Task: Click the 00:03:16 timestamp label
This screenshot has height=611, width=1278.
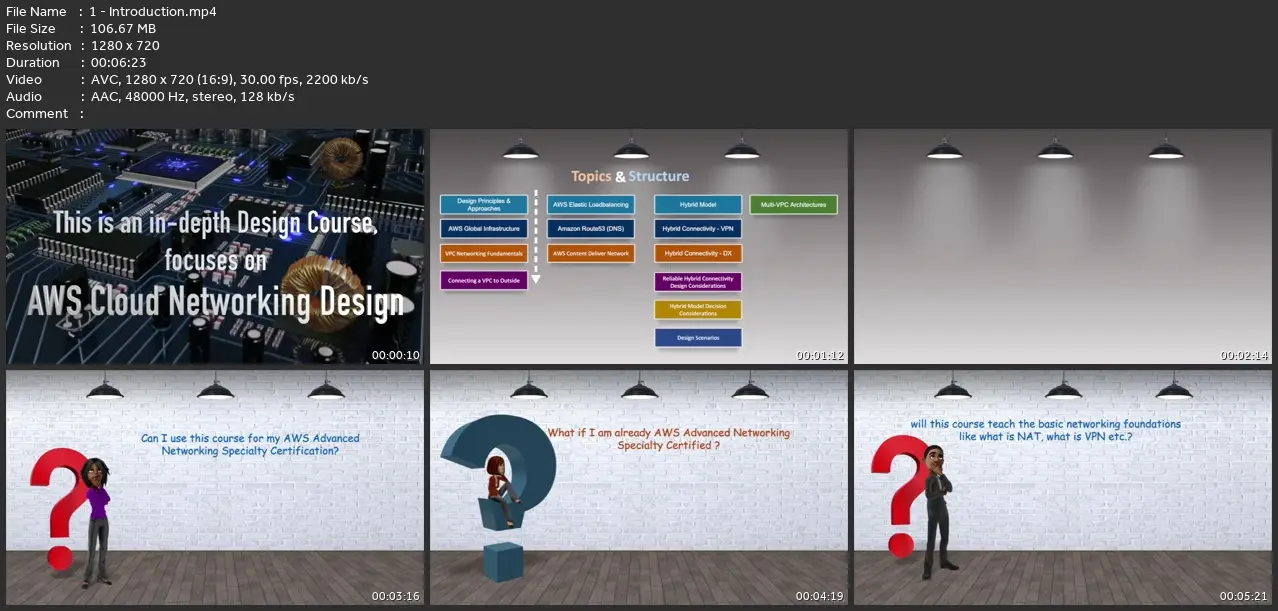Action: click(x=396, y=597)
